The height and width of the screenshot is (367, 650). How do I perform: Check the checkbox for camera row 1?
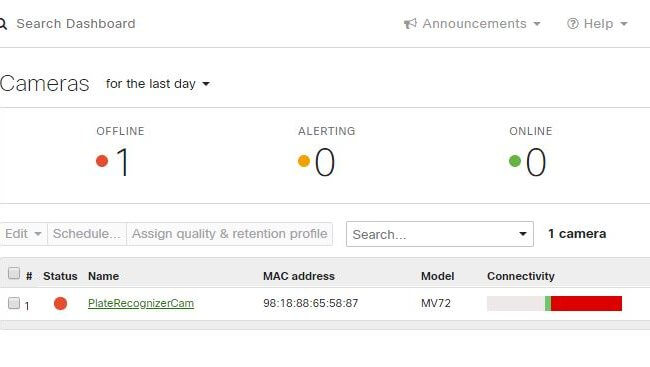[14, 303]
